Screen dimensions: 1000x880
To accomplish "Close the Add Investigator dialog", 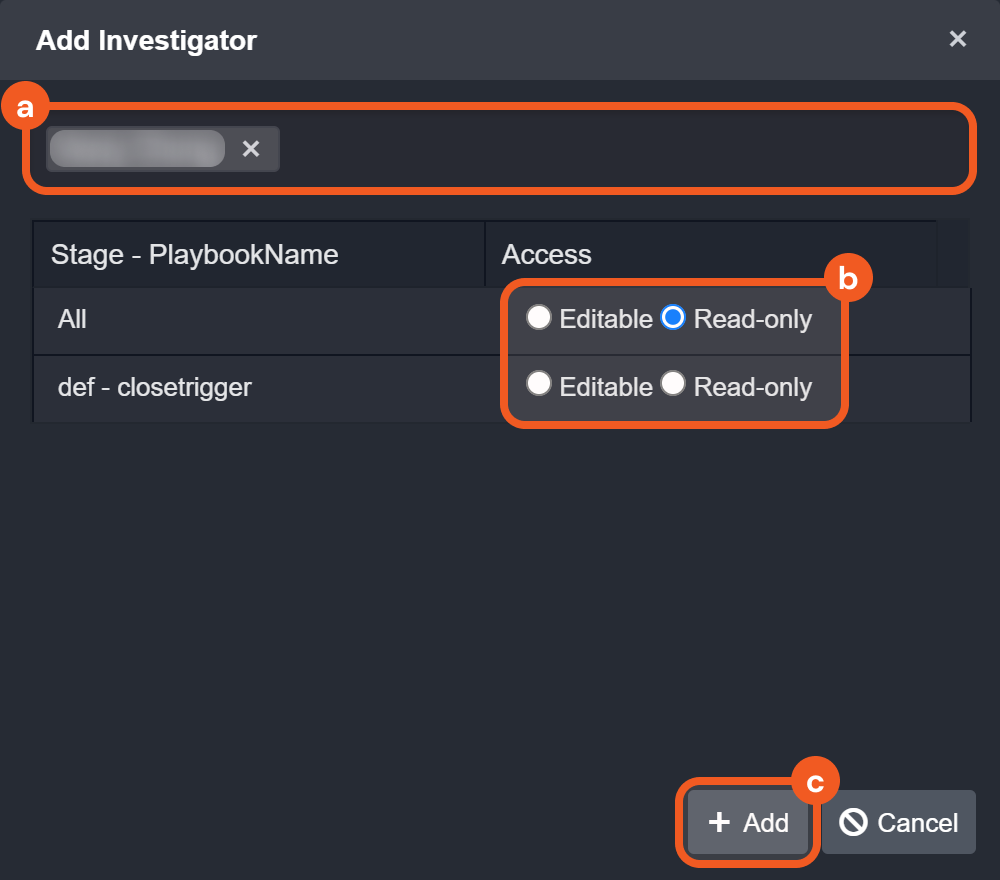I will coord(957,39).
